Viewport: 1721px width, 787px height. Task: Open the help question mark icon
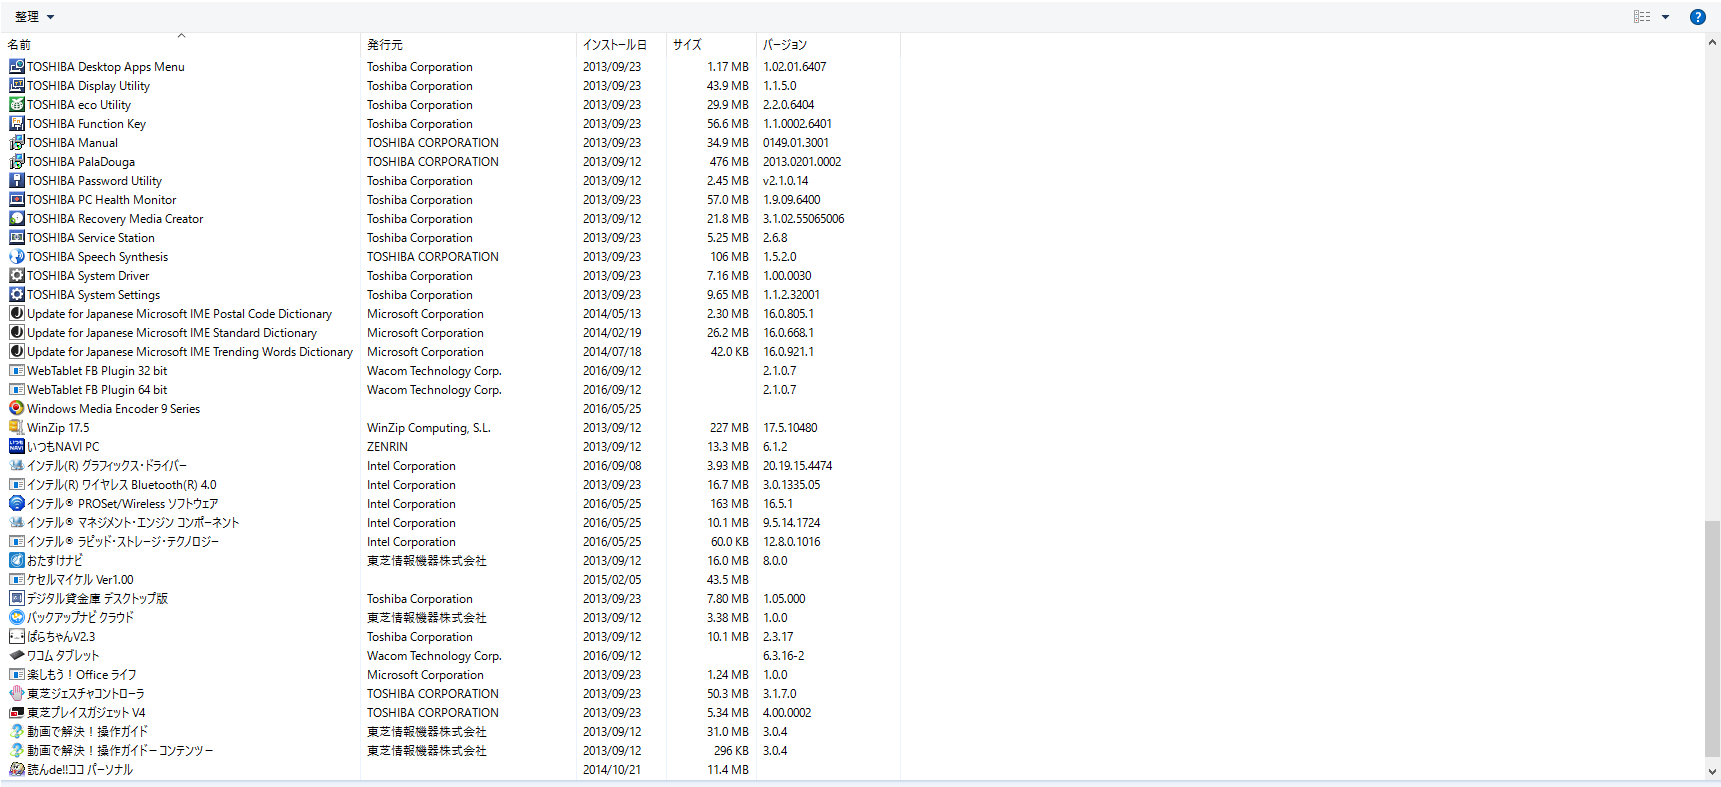click(x=1698, y=17)
